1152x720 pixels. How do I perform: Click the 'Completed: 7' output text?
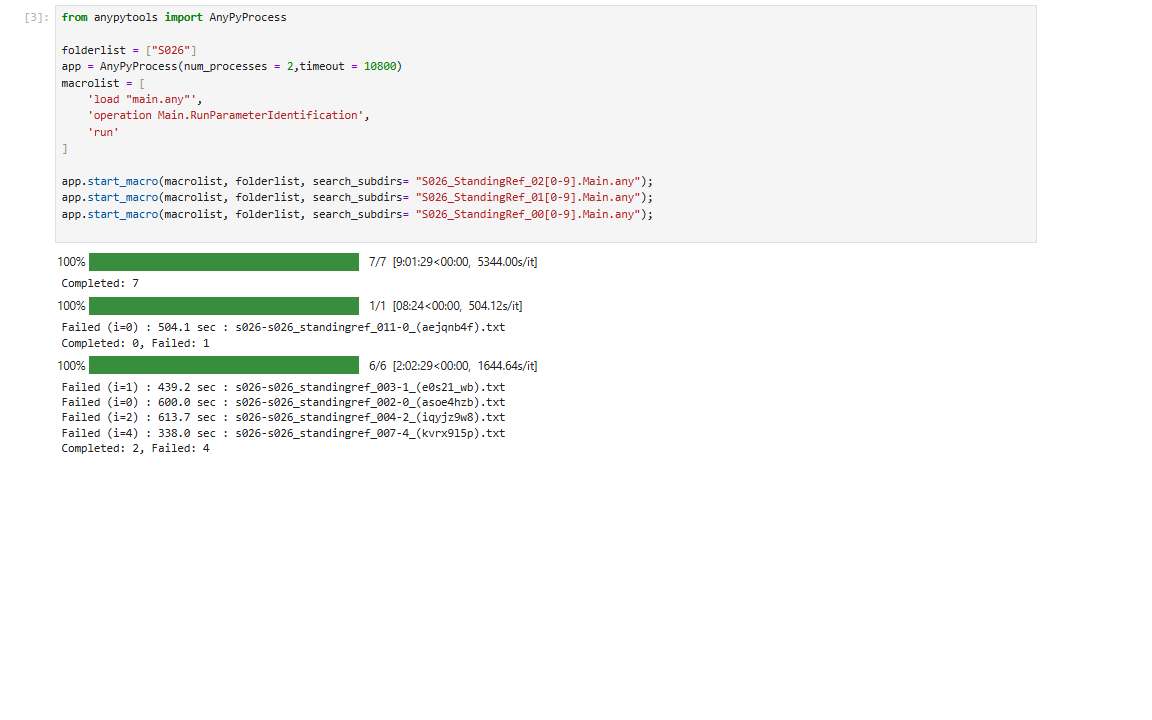[x=100, y=284]
